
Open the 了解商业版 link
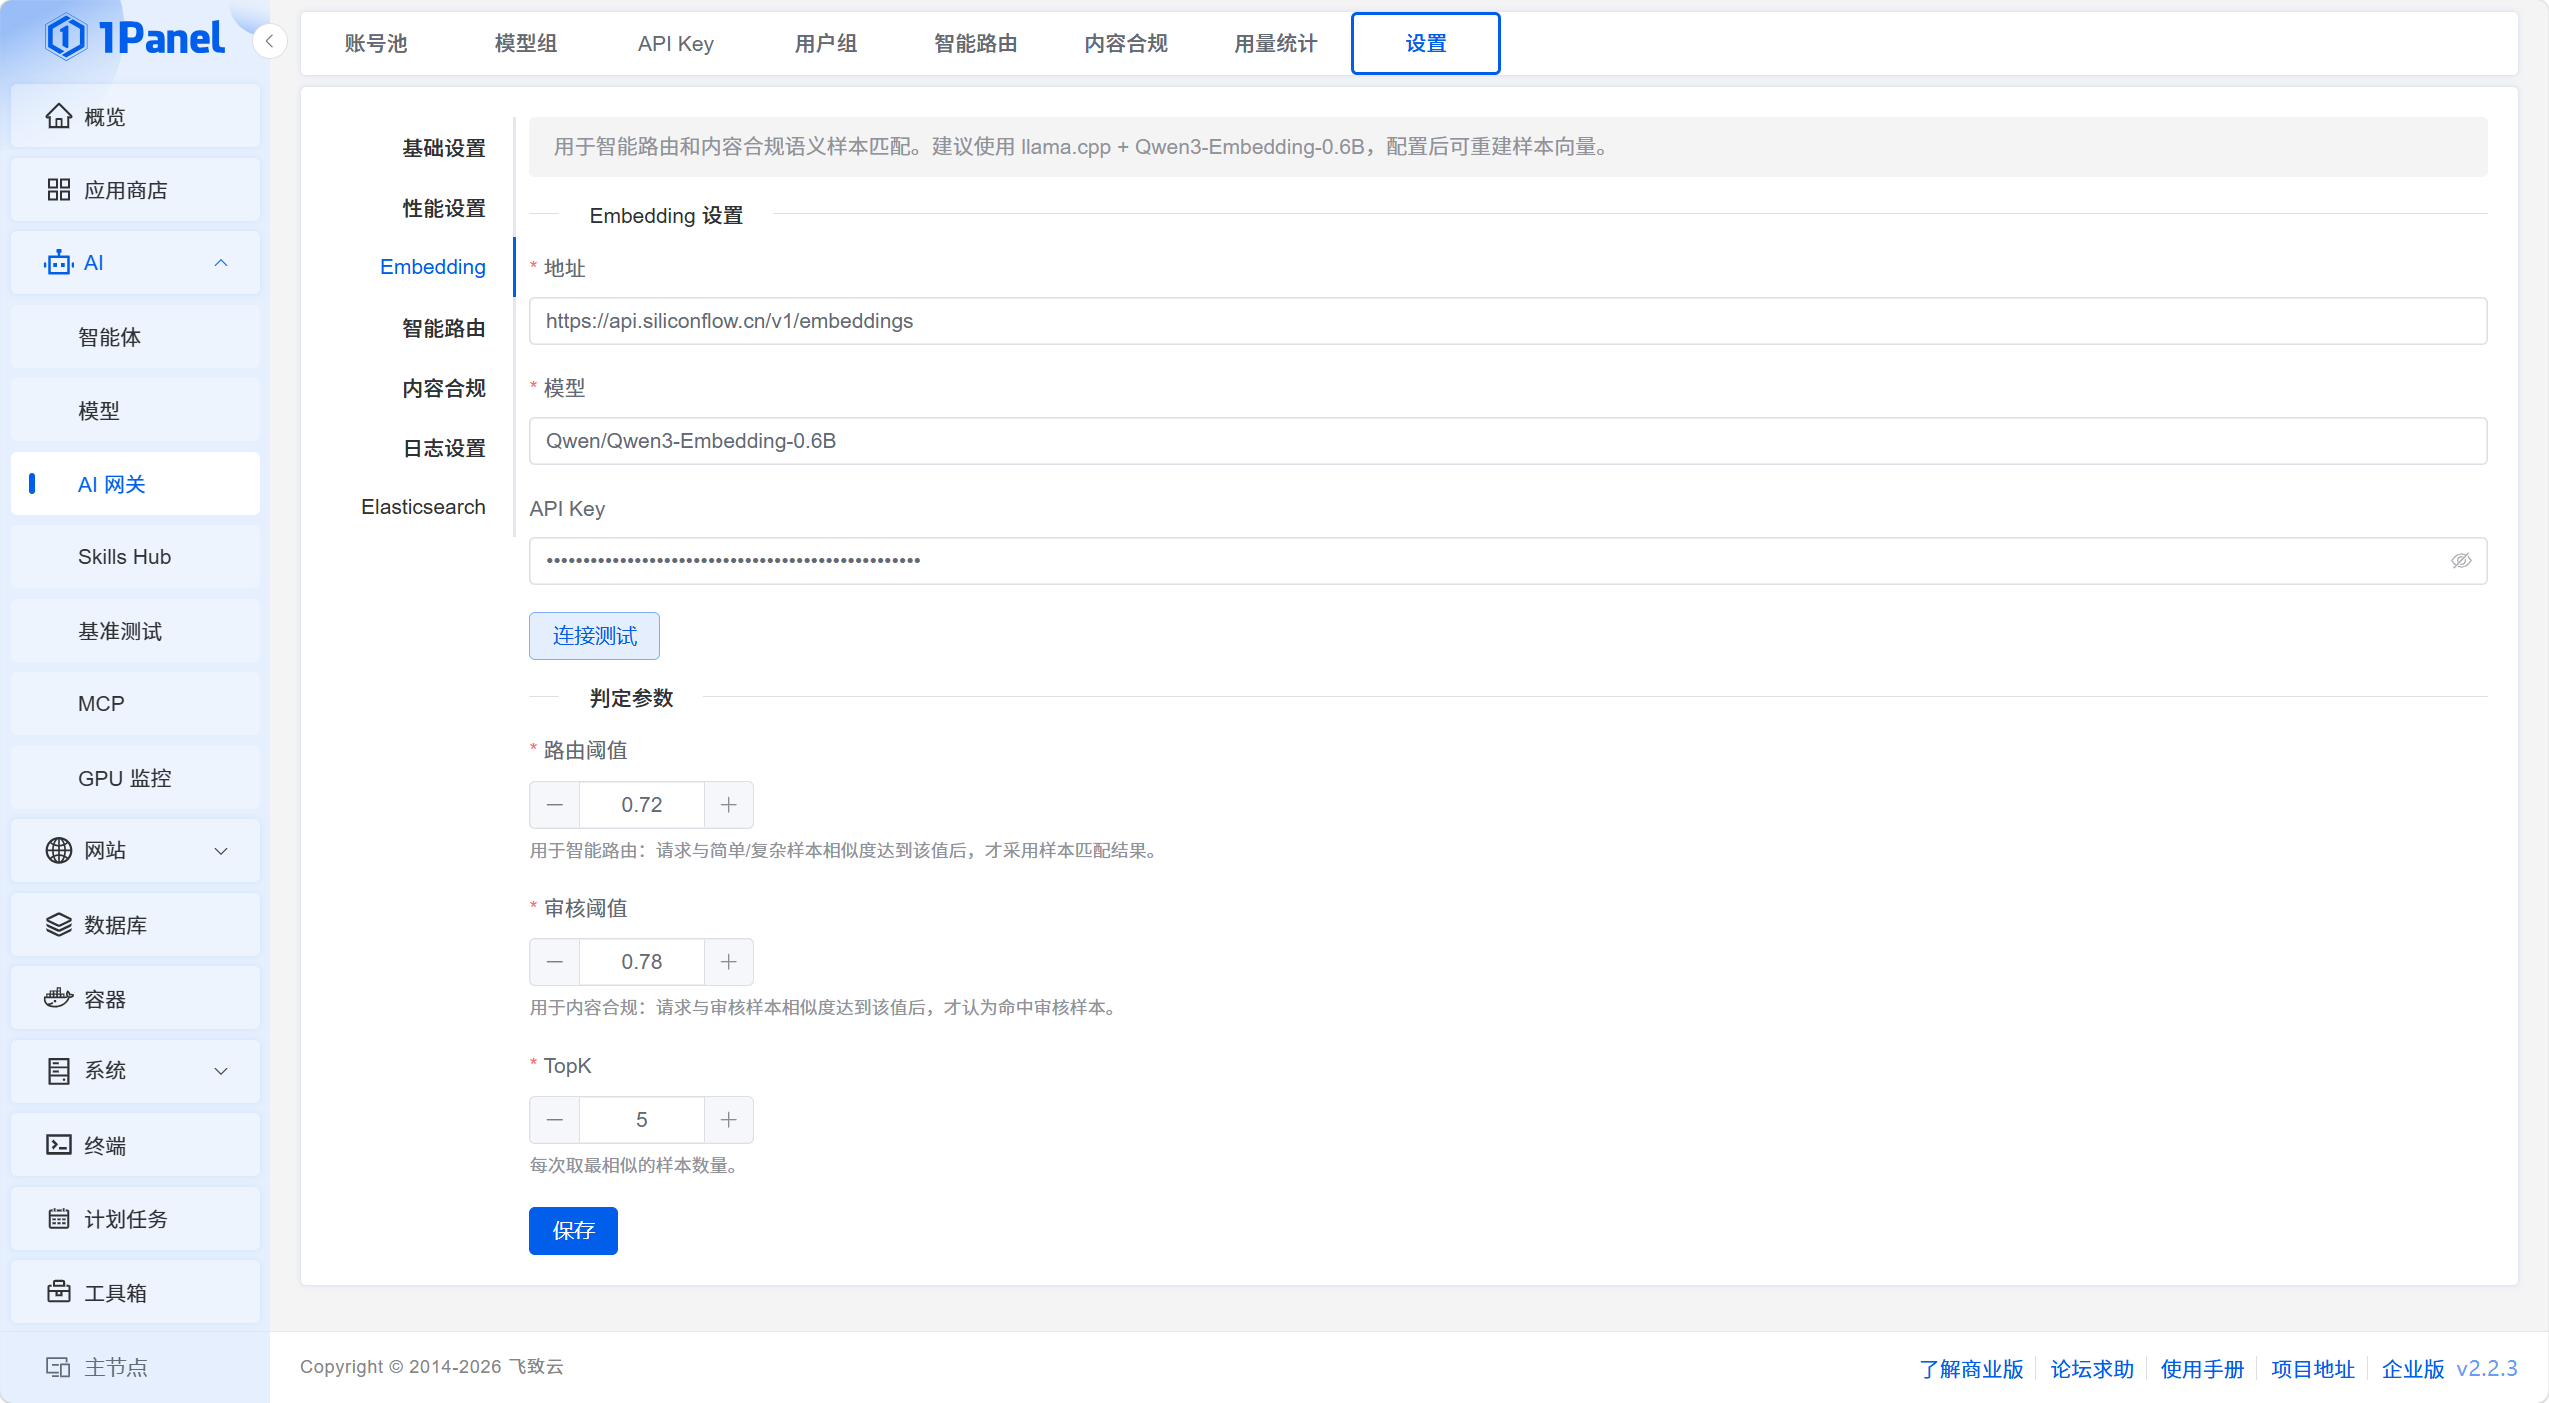point(1971,1369)
